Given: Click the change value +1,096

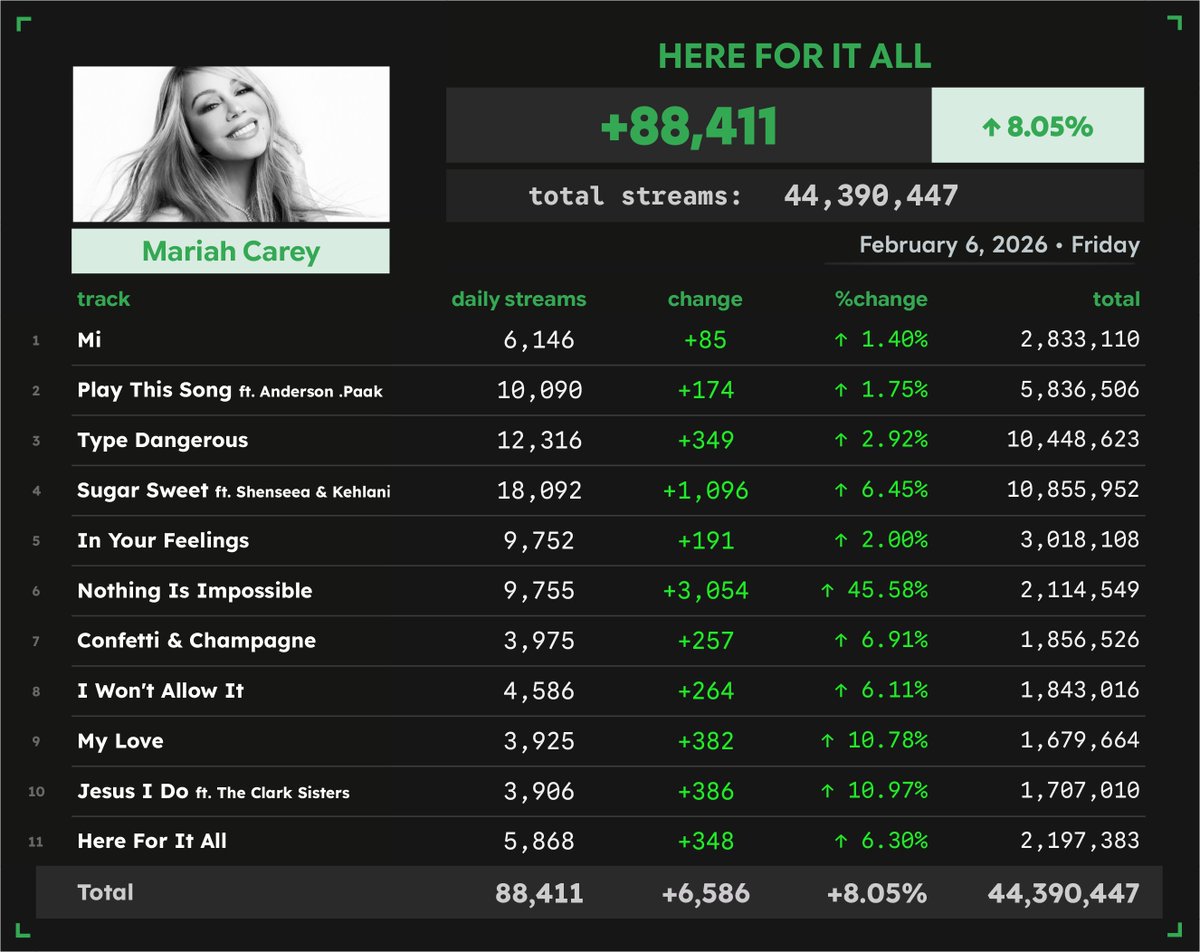Looking at the screenshot, I should point(705,490).
